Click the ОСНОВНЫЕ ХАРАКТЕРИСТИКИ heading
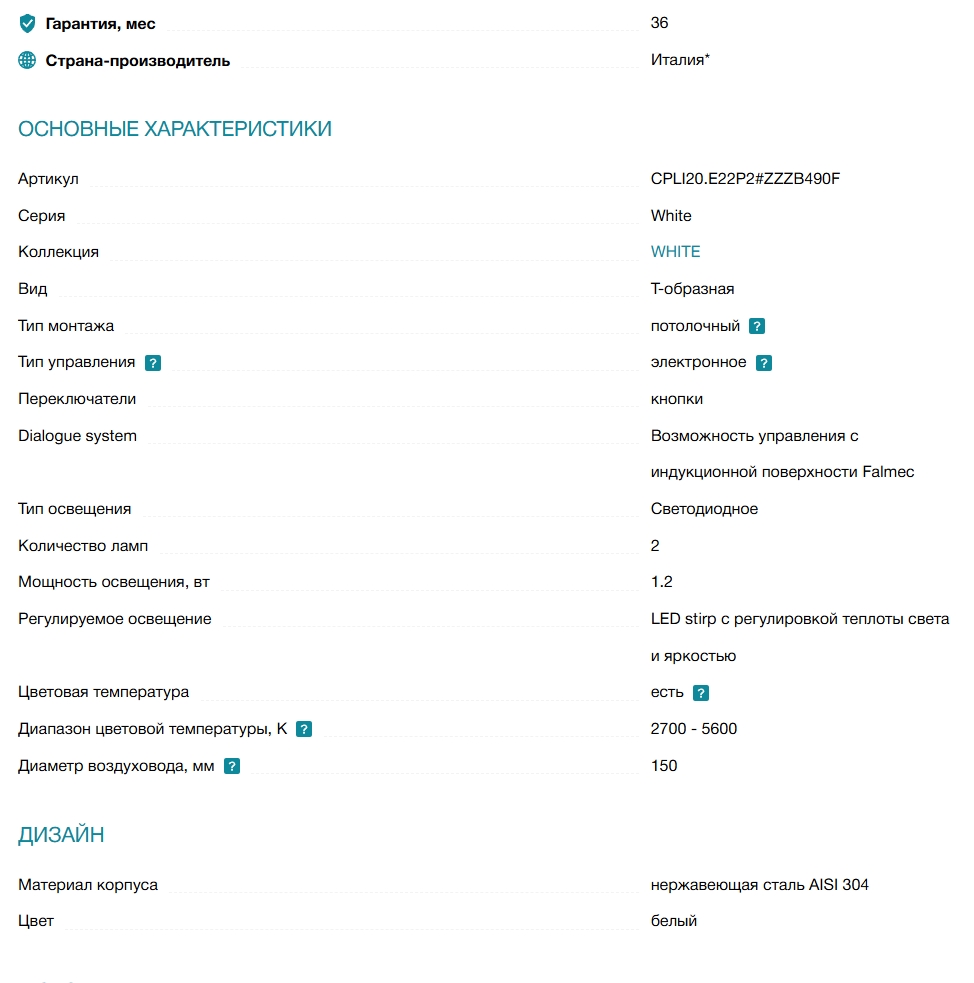Viewport: 974px width, 983px height. 175,129
